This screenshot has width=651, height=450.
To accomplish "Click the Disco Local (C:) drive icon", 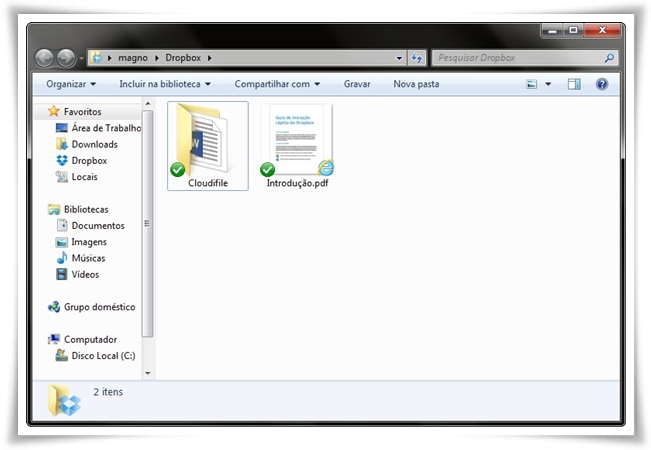I will click(x=61, y=355).
